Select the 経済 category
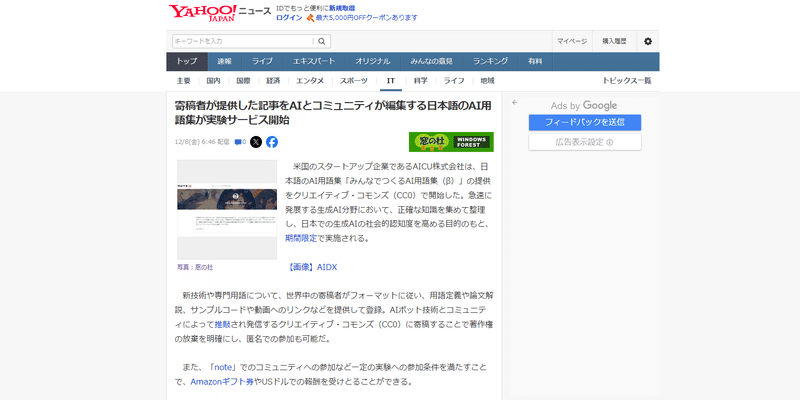 coord(273,81)
